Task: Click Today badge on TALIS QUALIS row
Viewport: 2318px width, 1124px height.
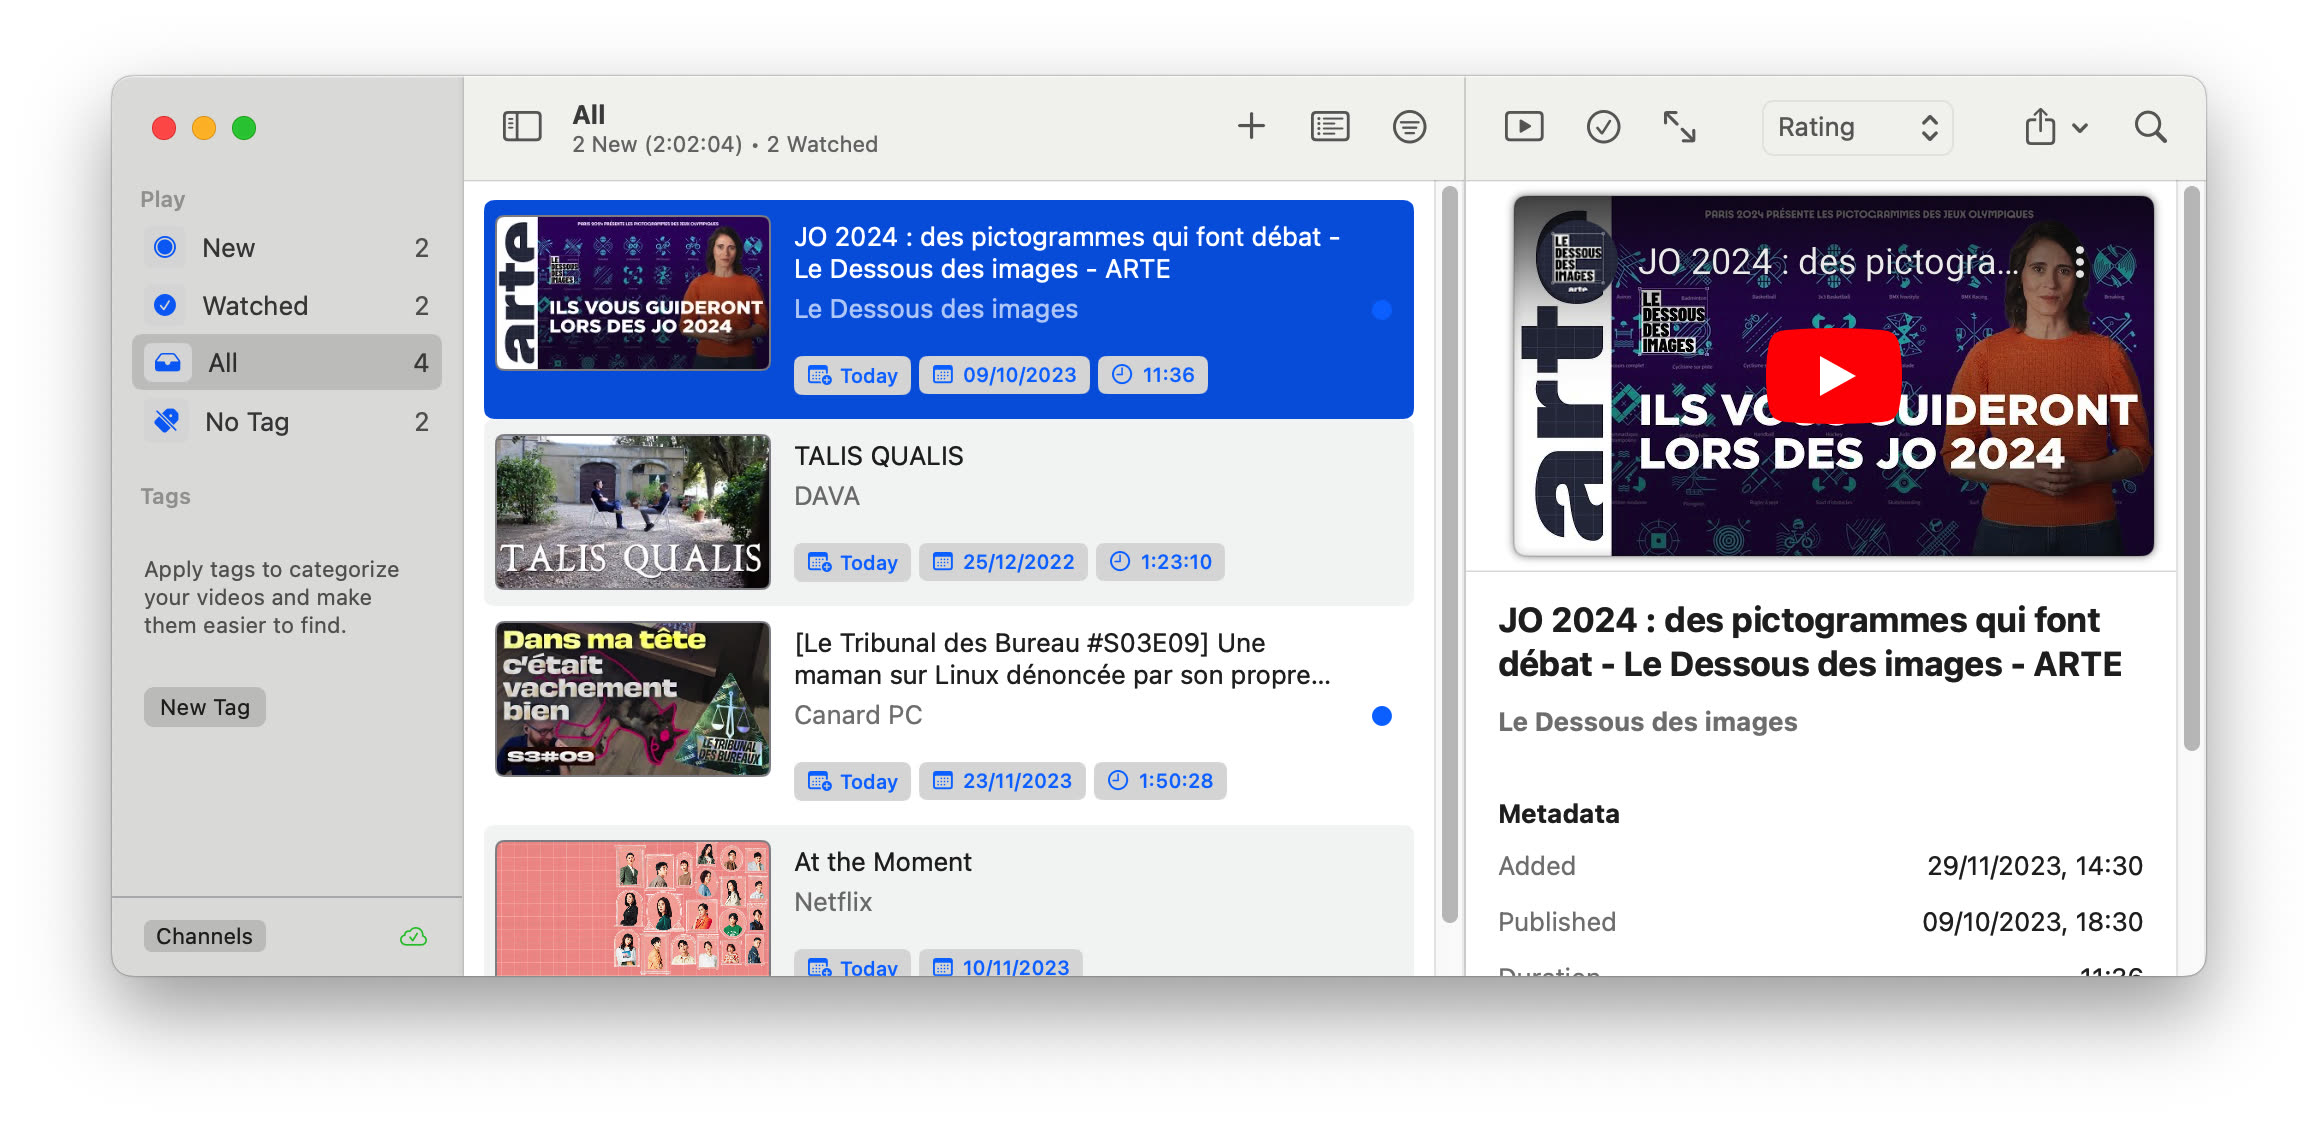Action: coord(852,562)
